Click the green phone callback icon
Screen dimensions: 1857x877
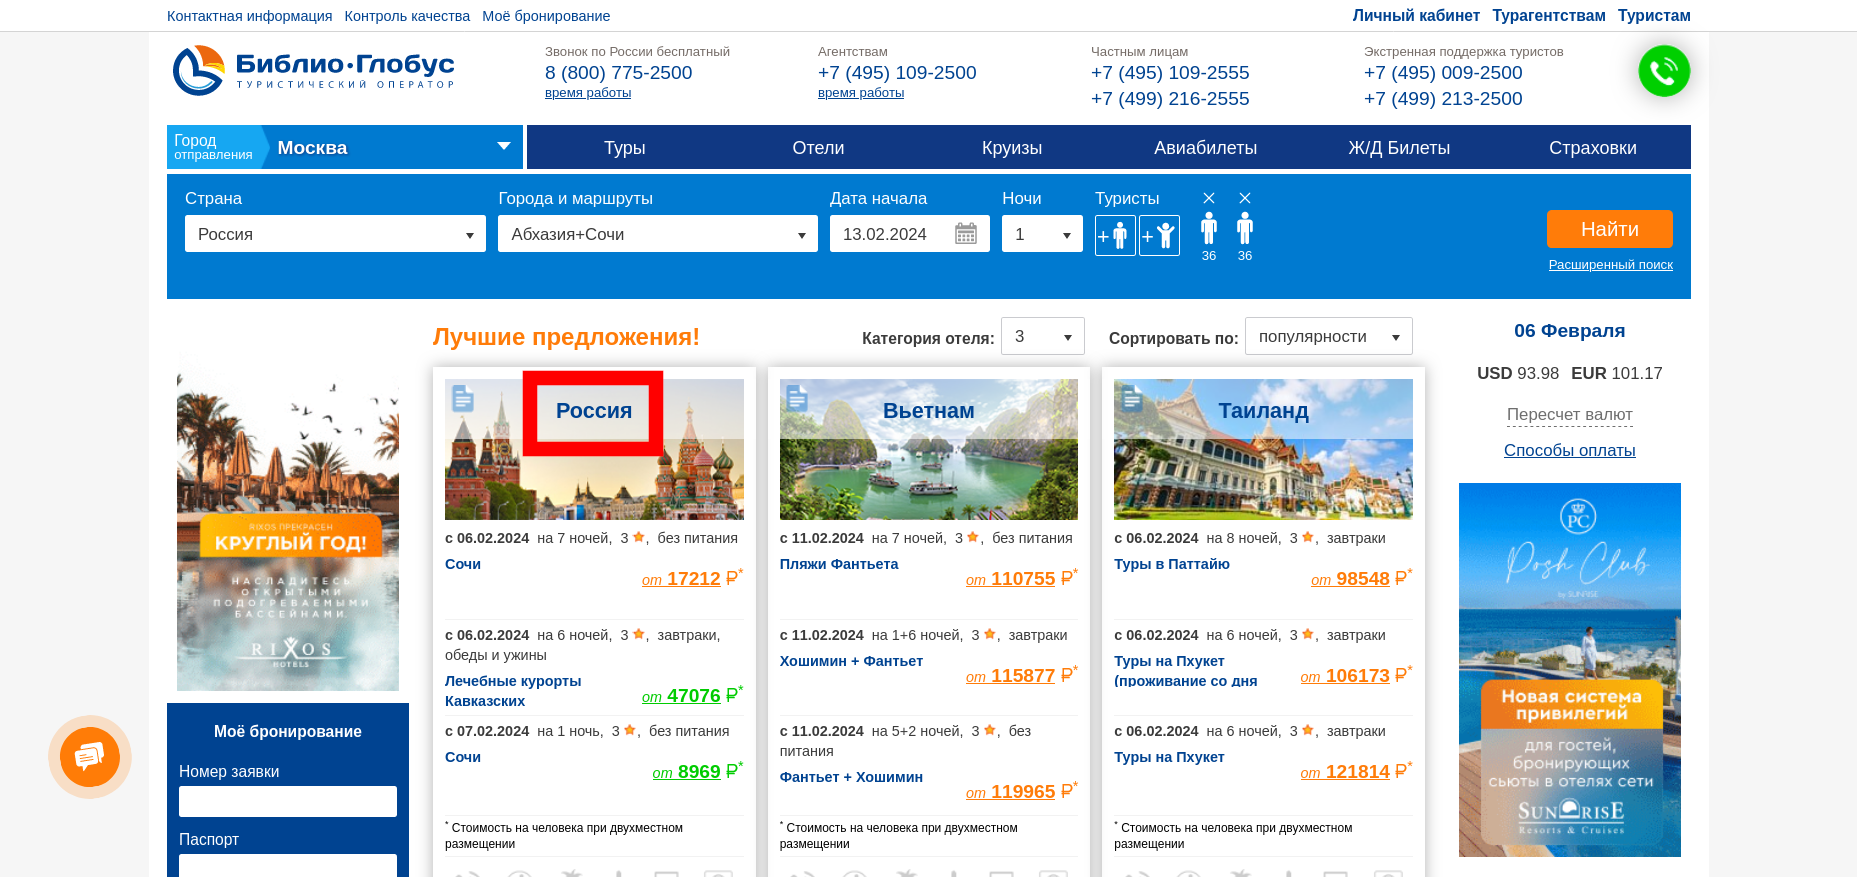coord(1663,72)
